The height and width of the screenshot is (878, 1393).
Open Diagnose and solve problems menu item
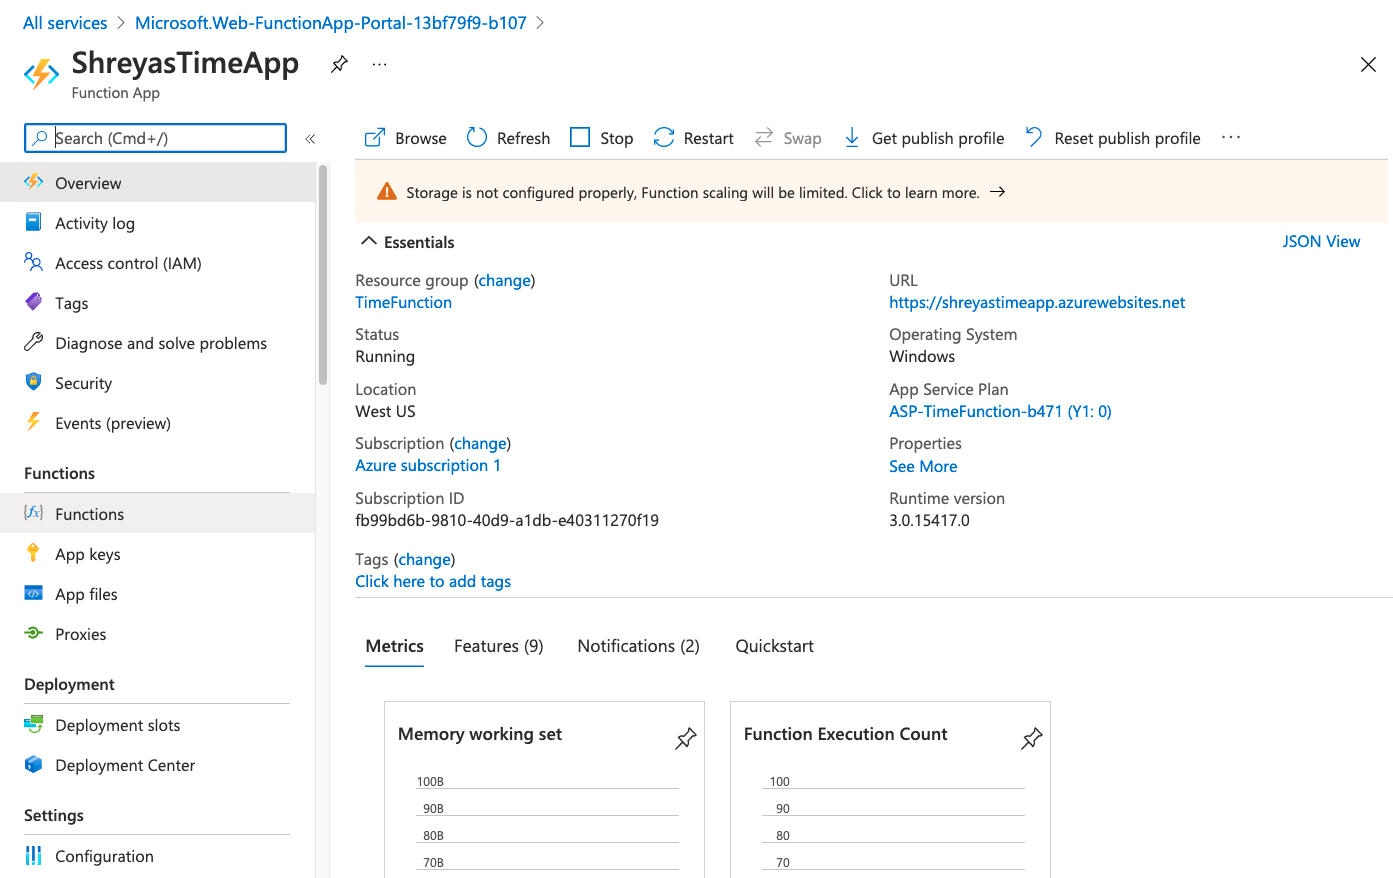click(157, 343)
